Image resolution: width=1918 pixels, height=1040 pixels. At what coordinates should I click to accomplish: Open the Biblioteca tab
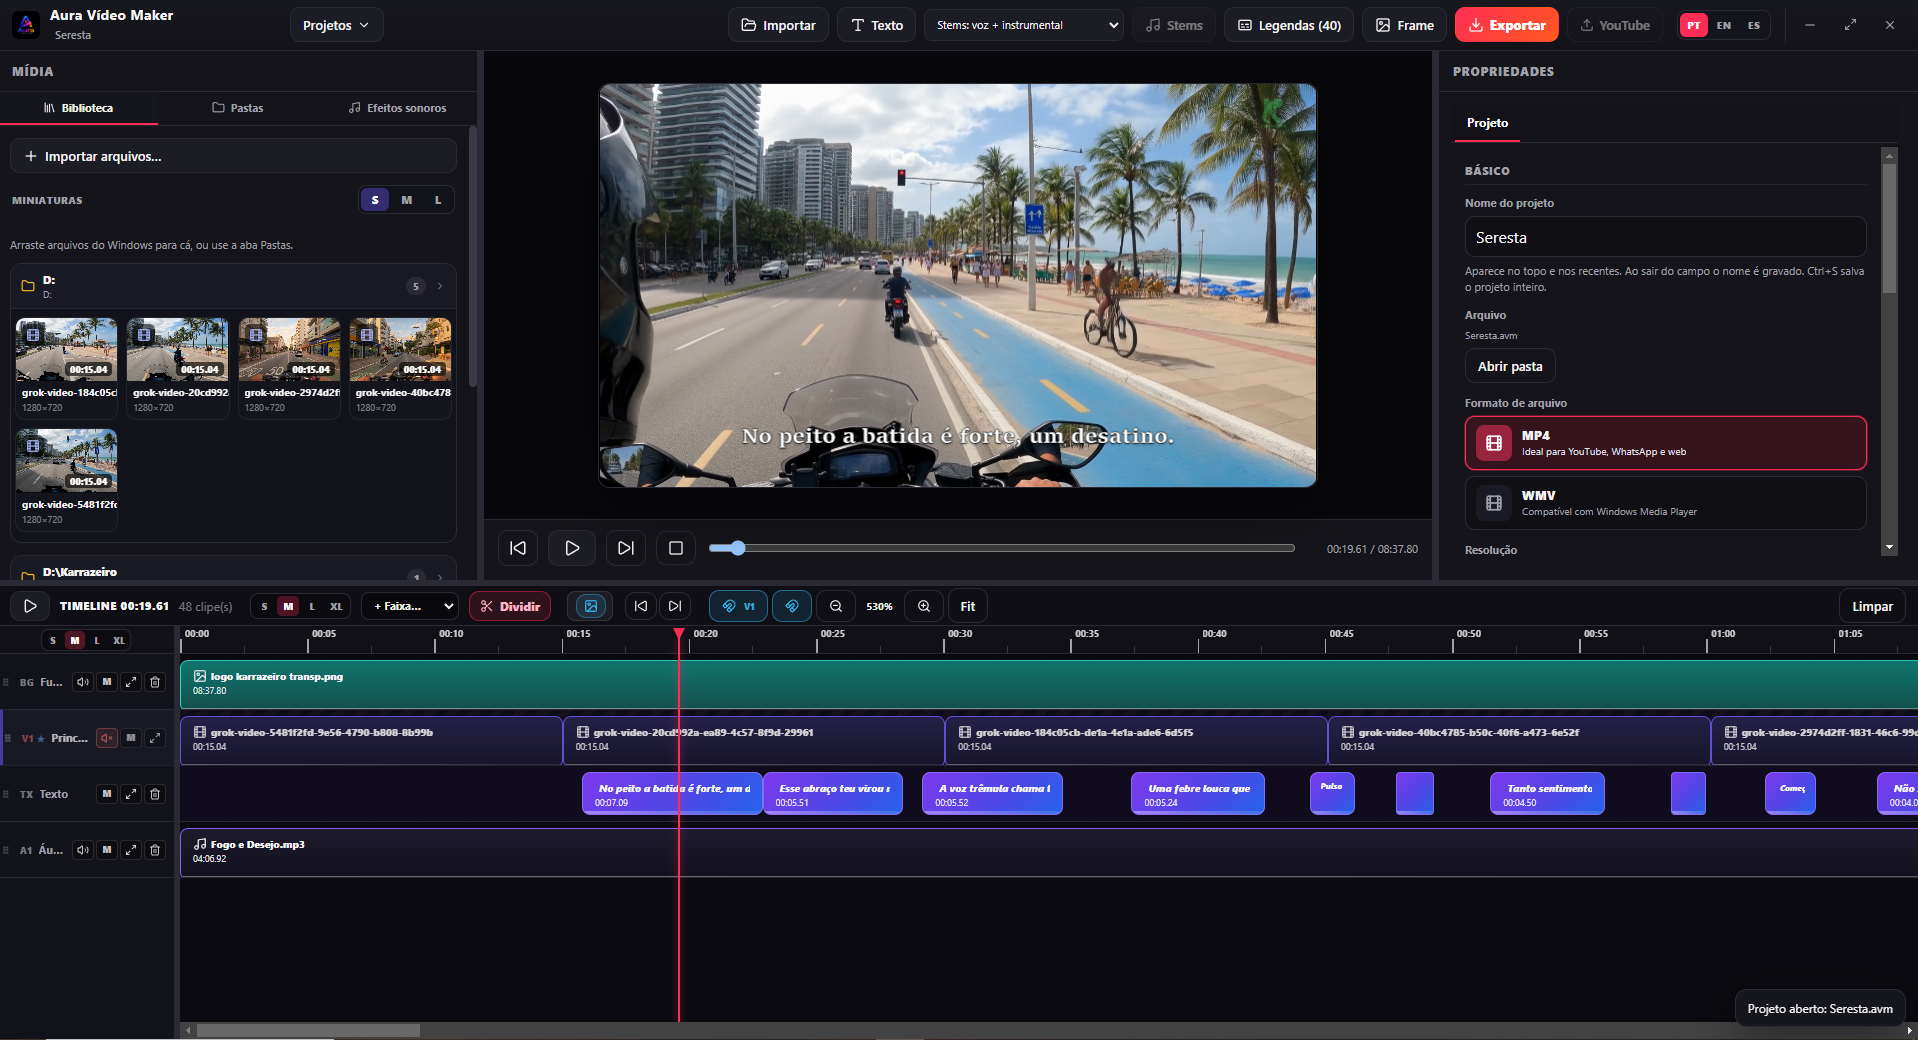pos(79,108)
